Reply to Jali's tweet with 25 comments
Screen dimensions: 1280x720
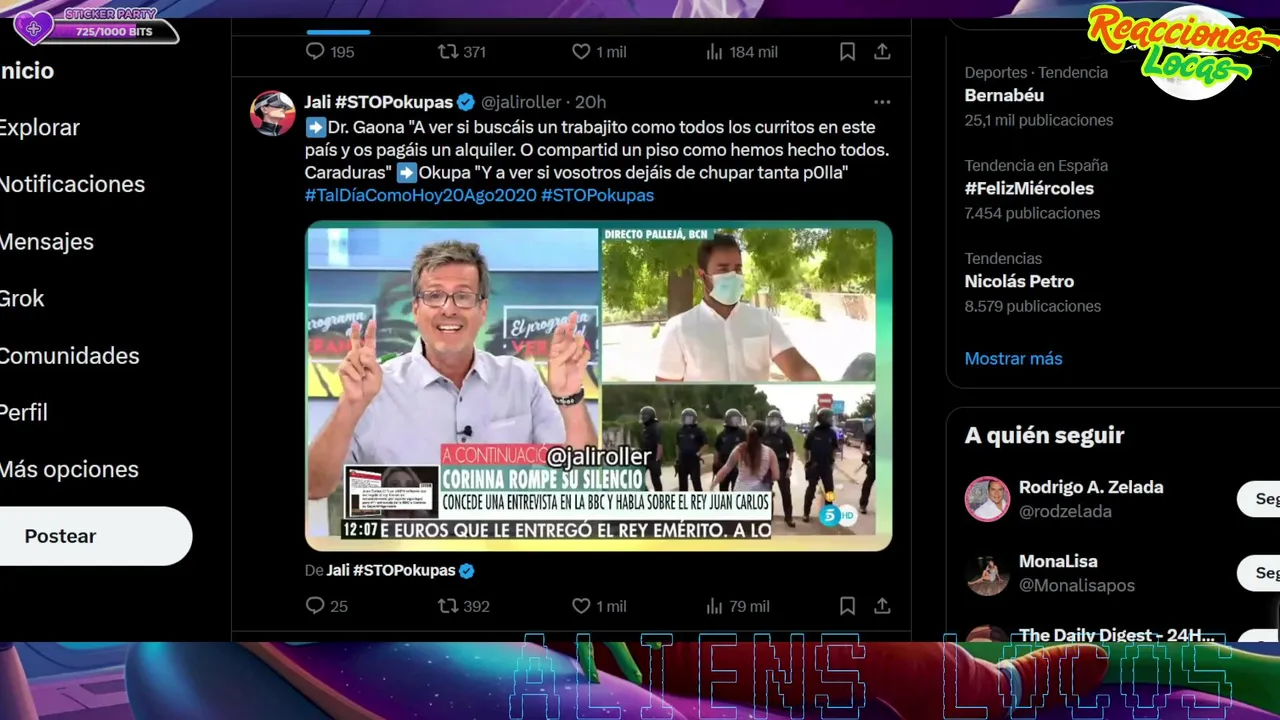point(327,606)
